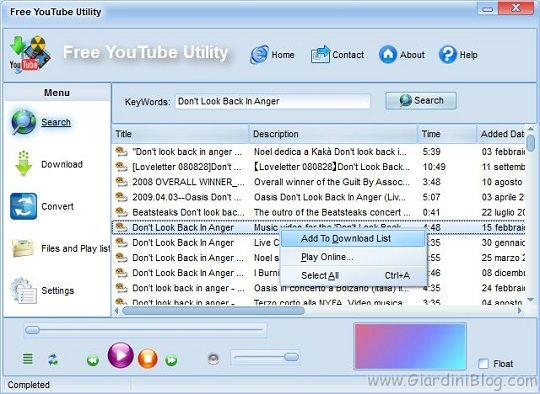Click the Home text link
Viewport: 540px width, 394px height.
click(x=283, y=55)
